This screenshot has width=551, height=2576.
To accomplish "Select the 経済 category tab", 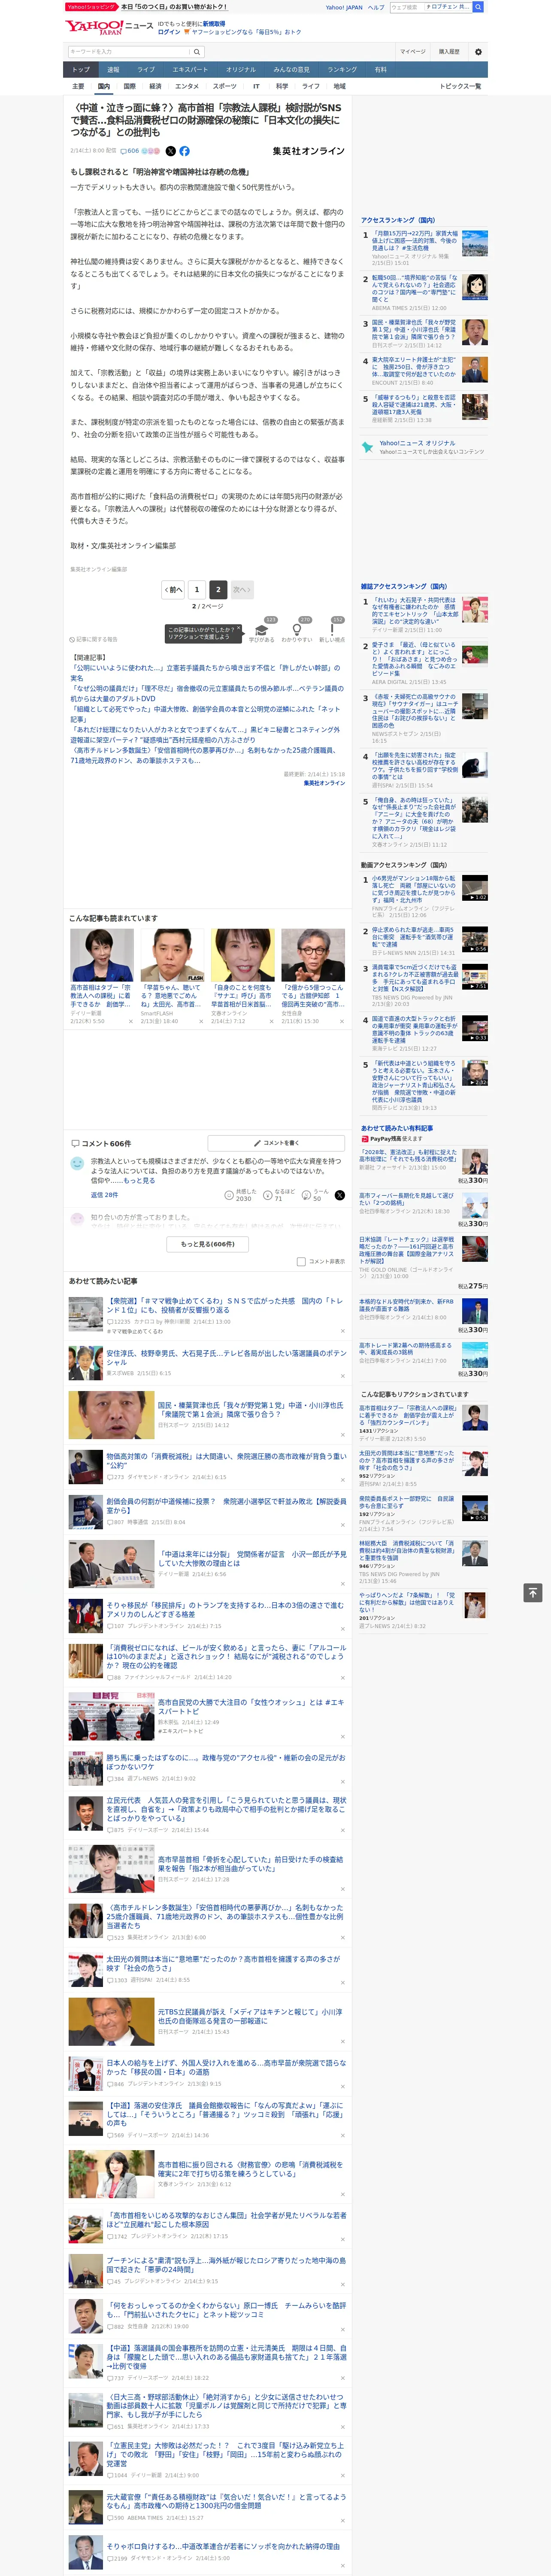I will point(155,86).
